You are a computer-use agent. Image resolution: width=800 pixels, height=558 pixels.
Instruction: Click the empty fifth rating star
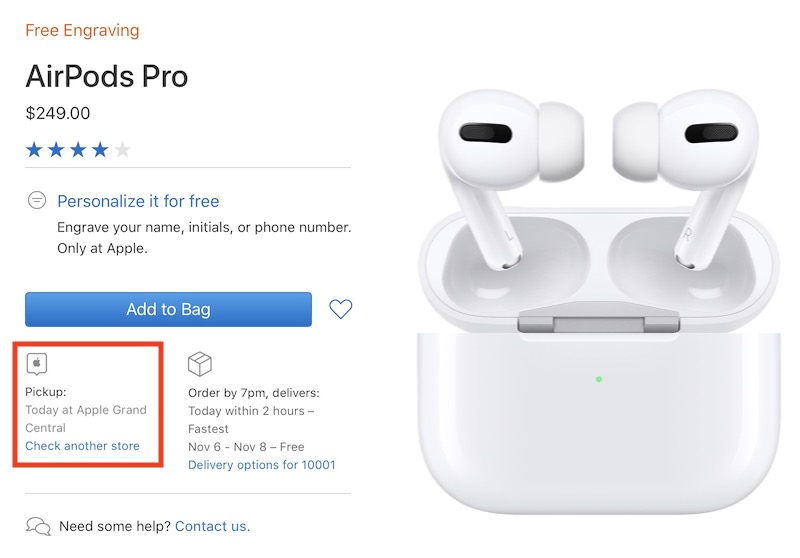(122, 150)
